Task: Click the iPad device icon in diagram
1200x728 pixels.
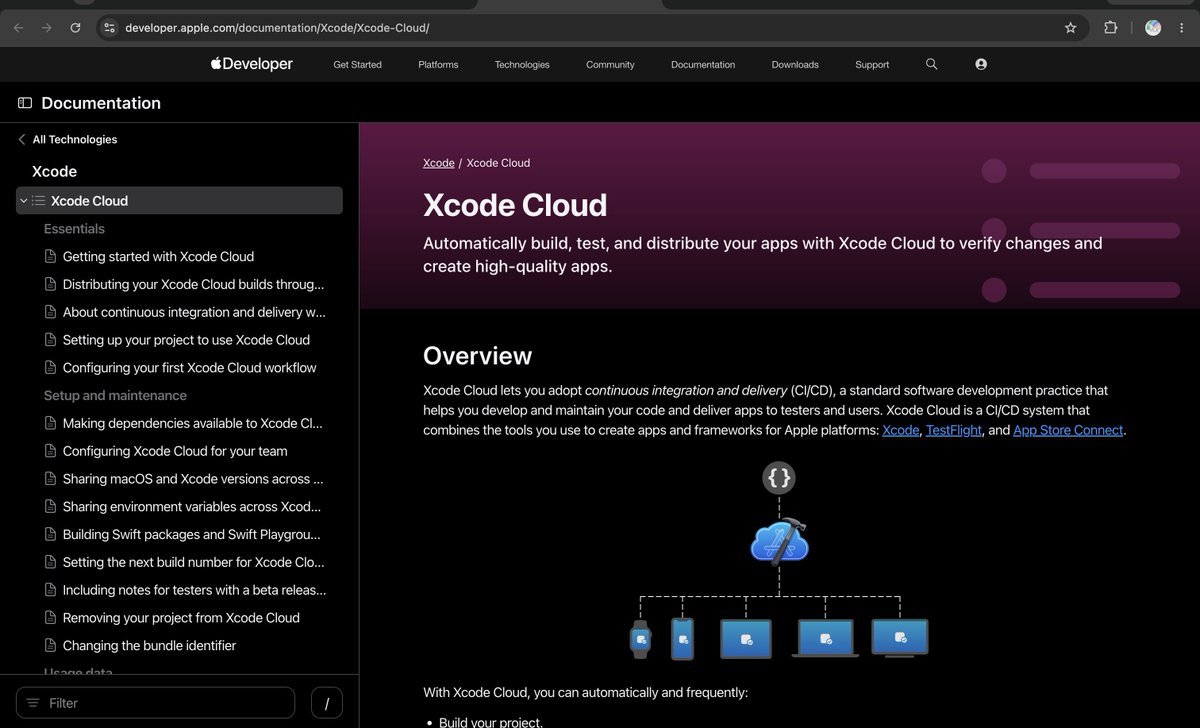Action: (x=746, y=639)
